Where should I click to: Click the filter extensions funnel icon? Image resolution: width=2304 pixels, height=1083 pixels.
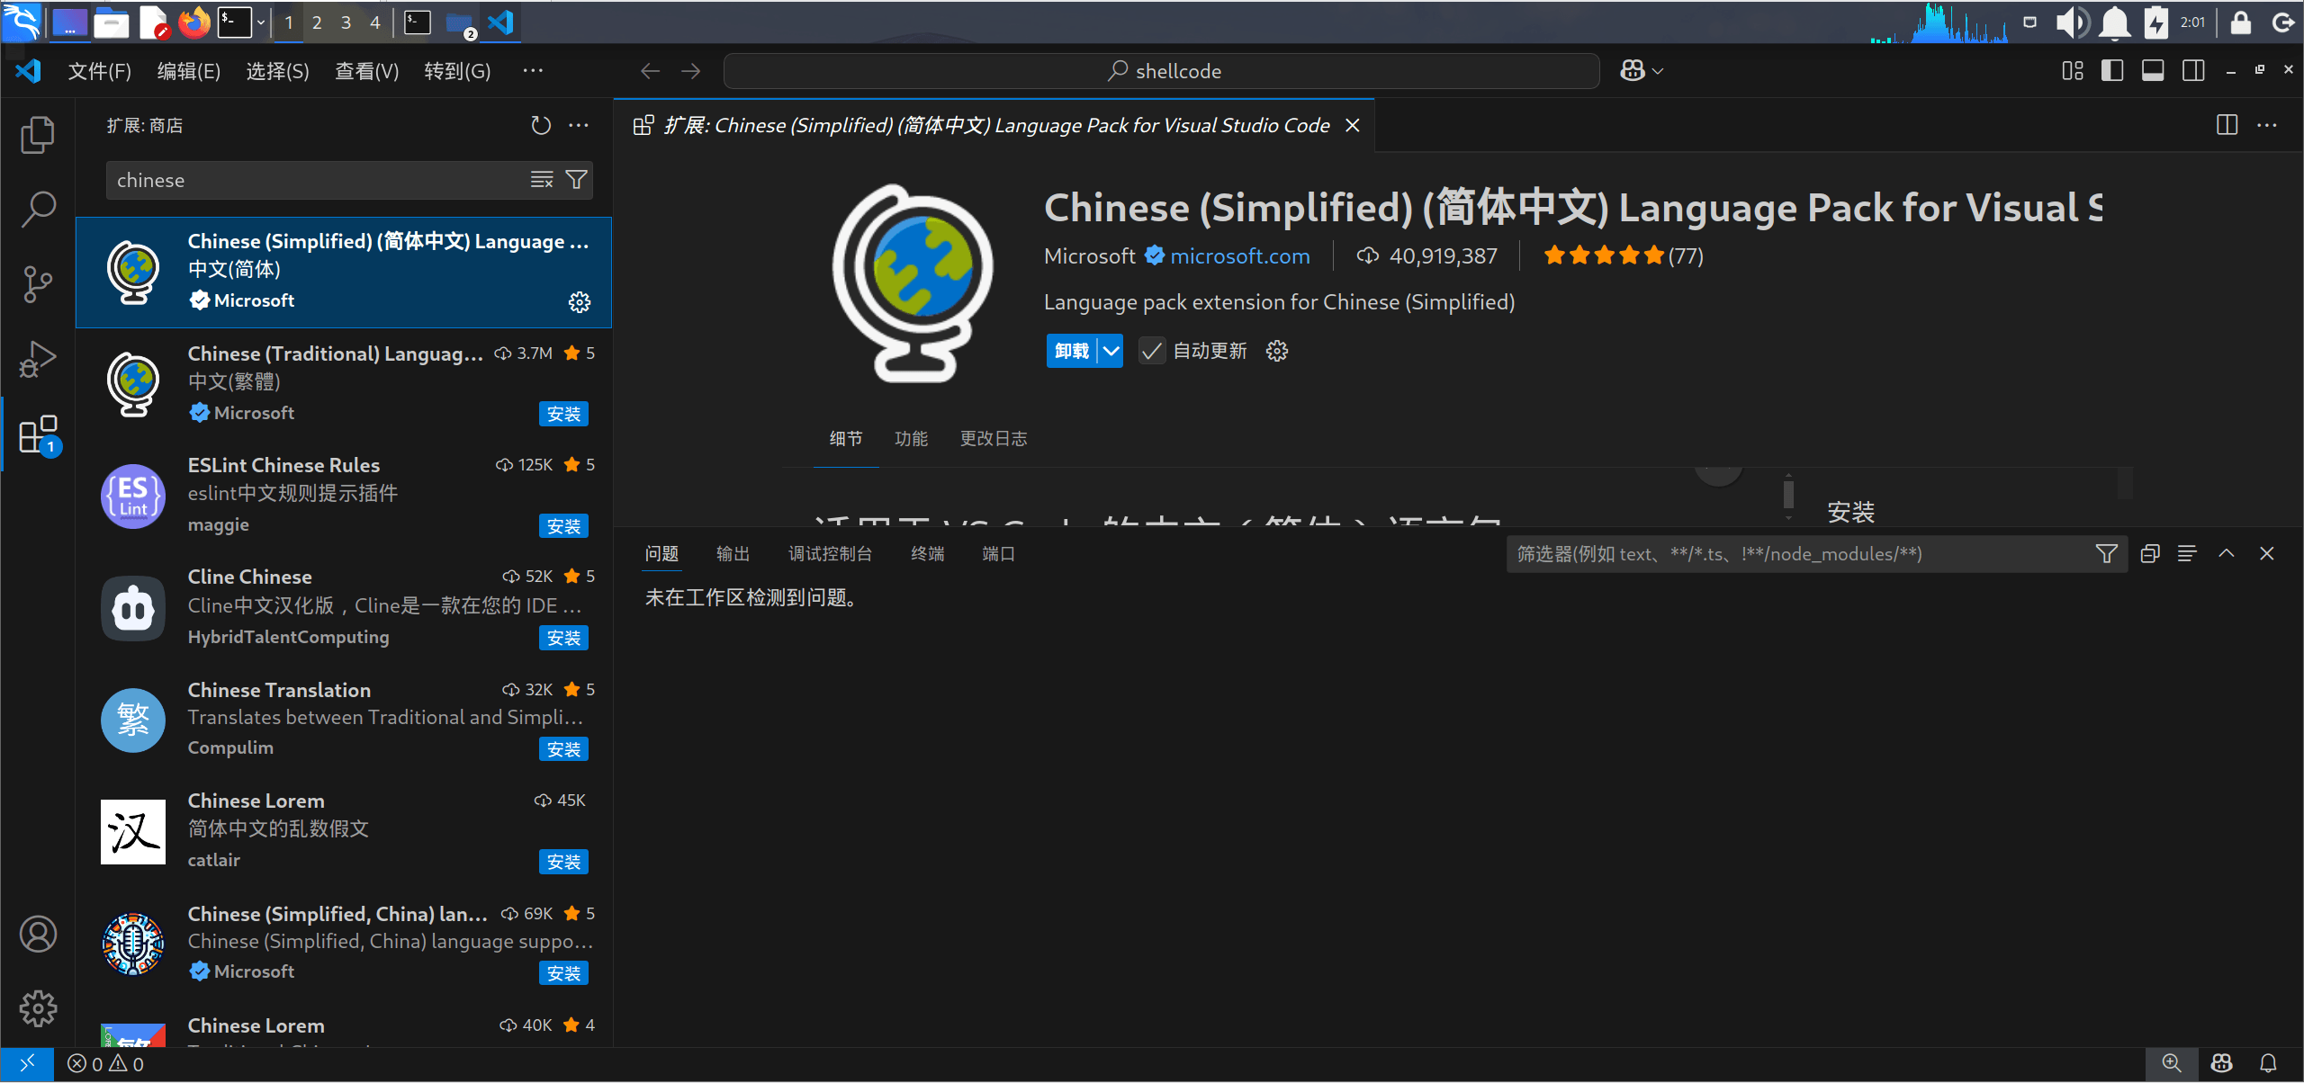577,180
